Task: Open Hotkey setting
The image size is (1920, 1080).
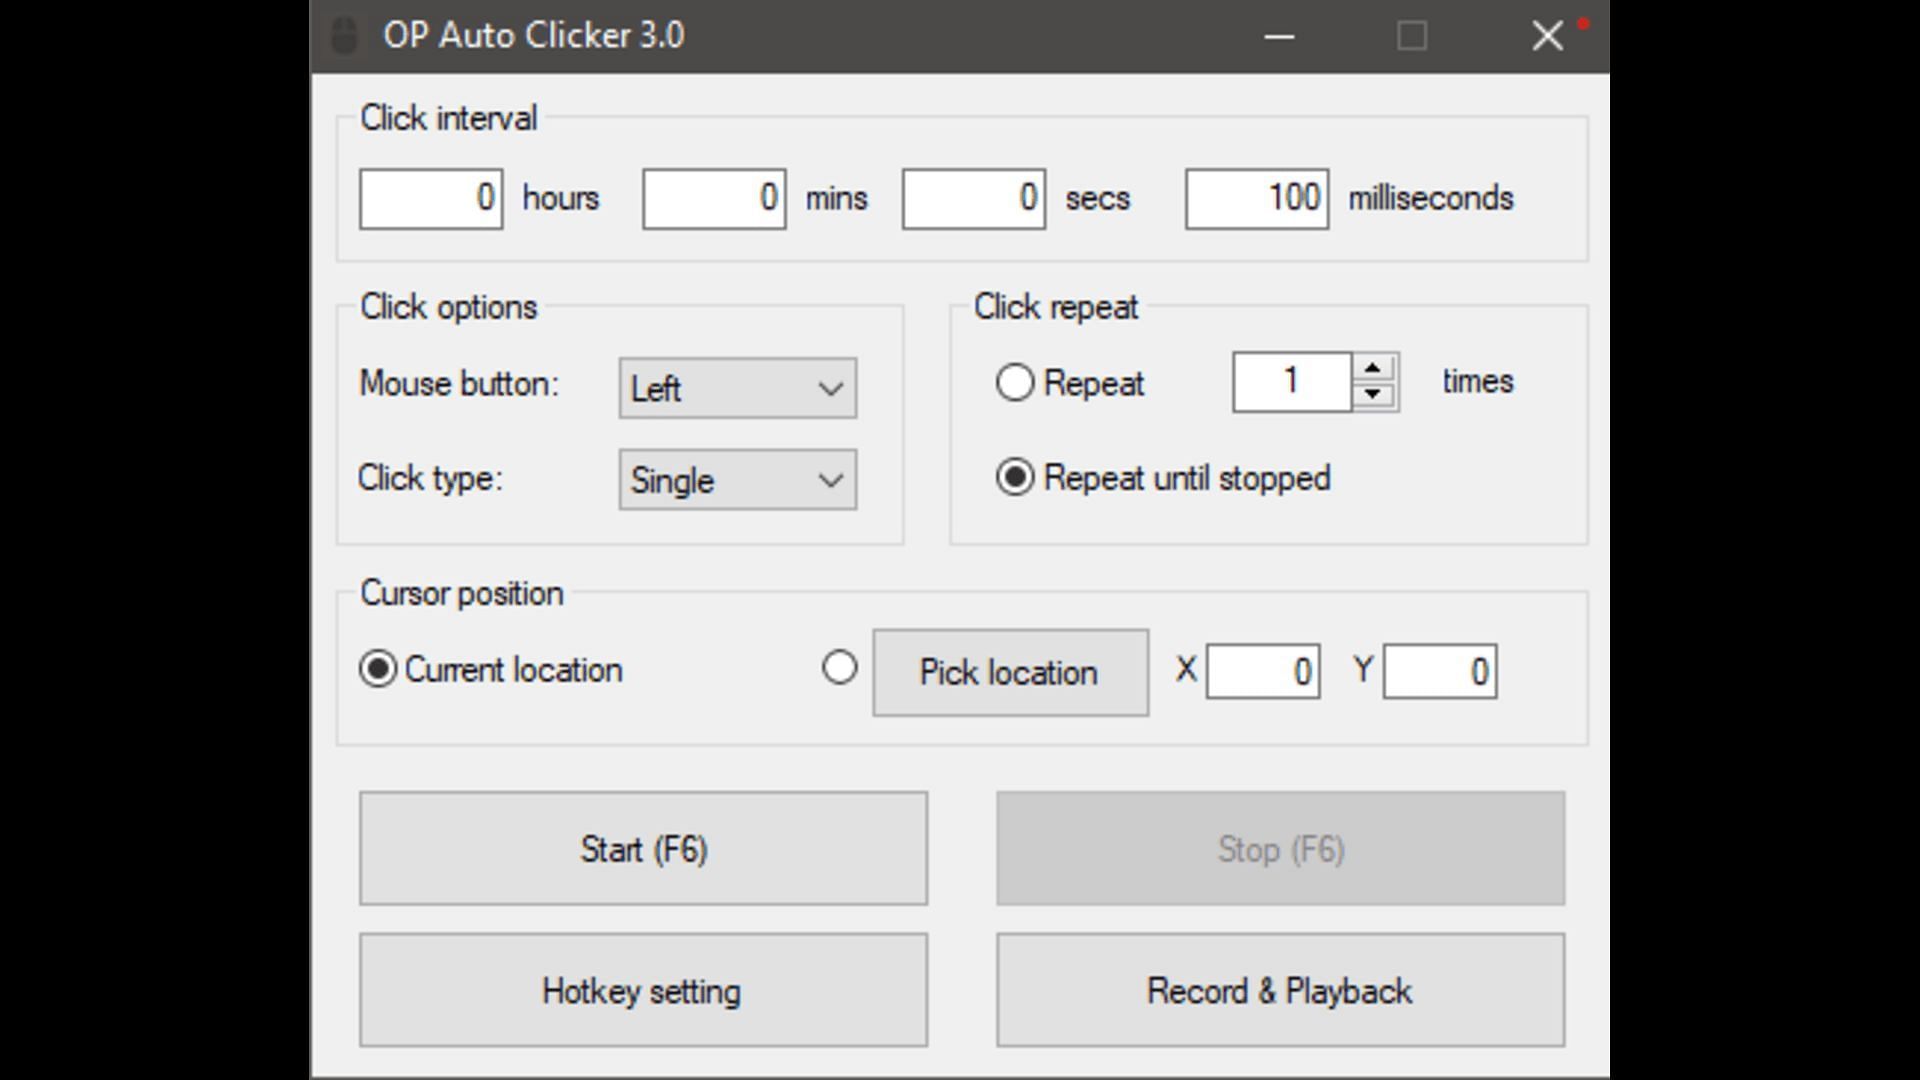Action: (643, 991)
